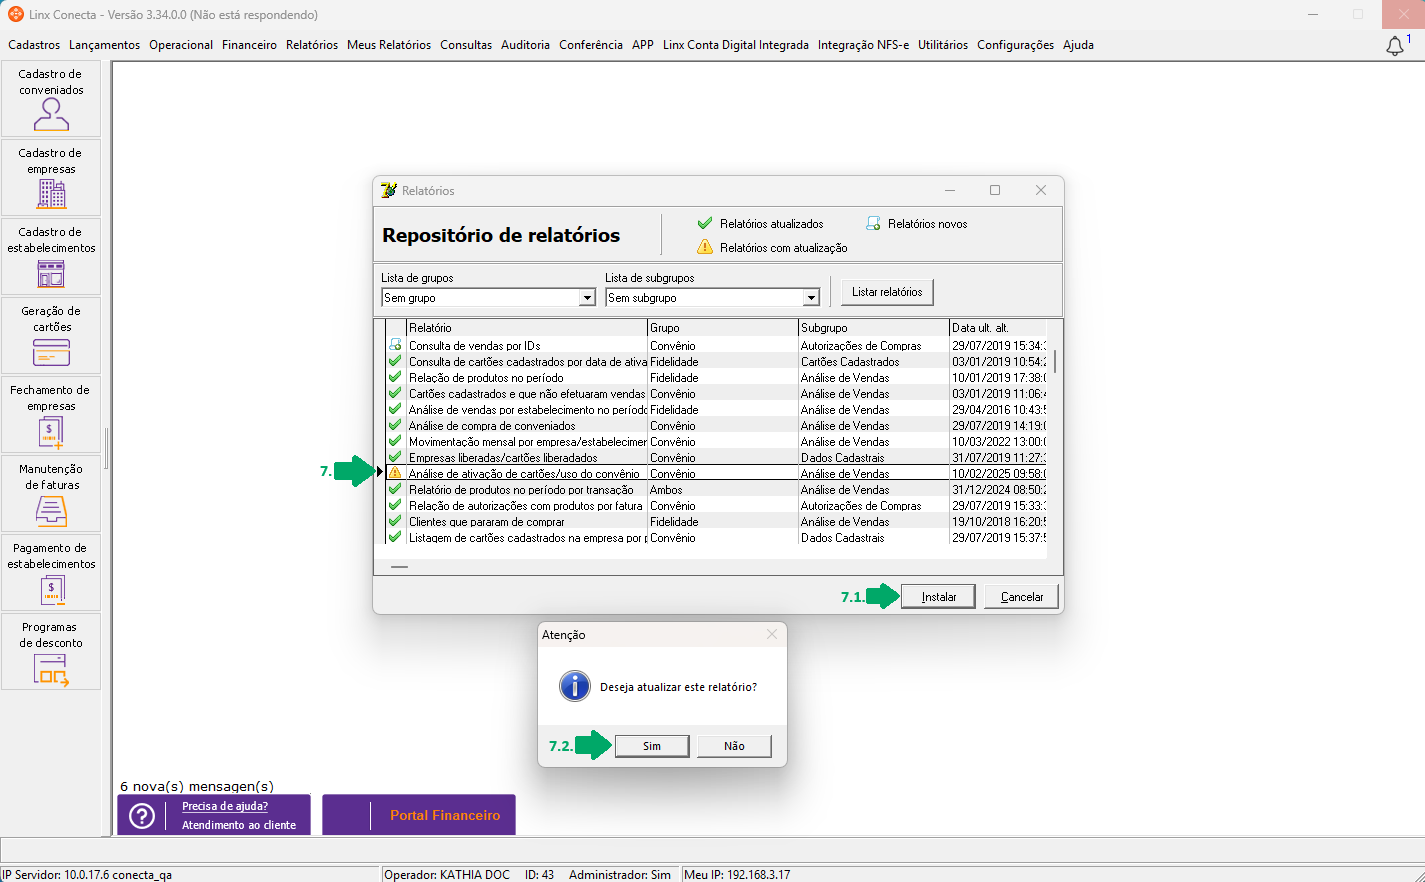Open the Meus Relatórios menu
Image resolution: width=1425 pixels, height=882 pixels.
(389, 45)
